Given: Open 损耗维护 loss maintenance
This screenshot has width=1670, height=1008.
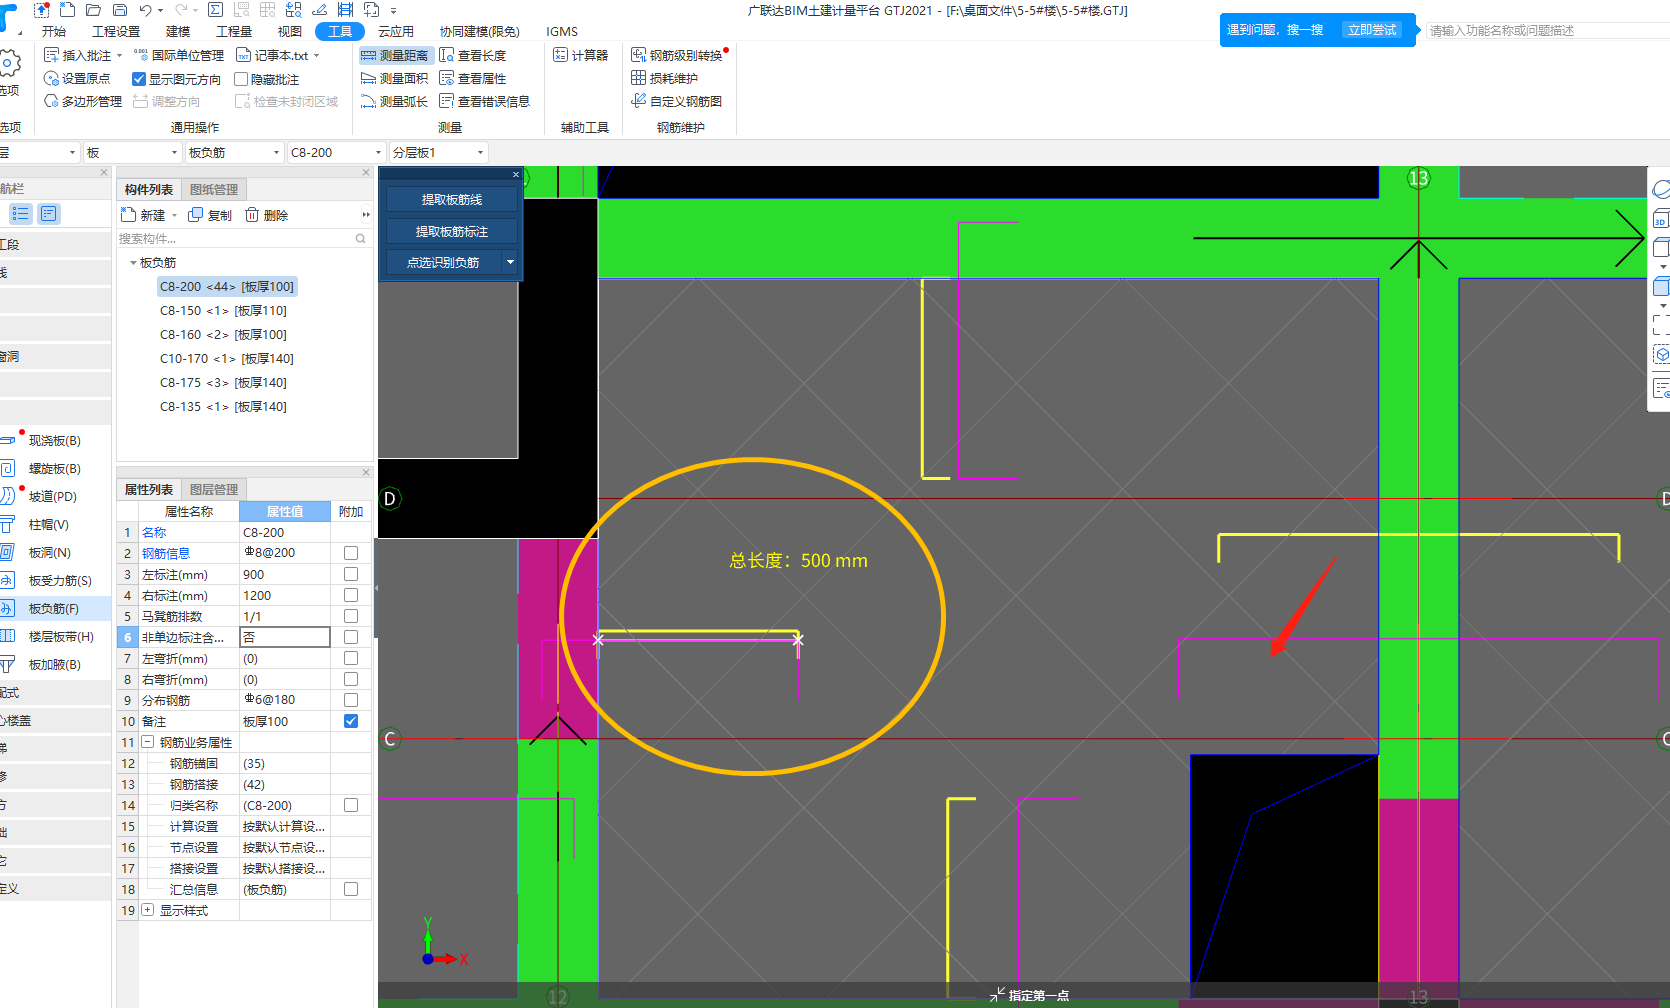Looking at the screenshot, I should pyautogui.click(x=665, y=78).
